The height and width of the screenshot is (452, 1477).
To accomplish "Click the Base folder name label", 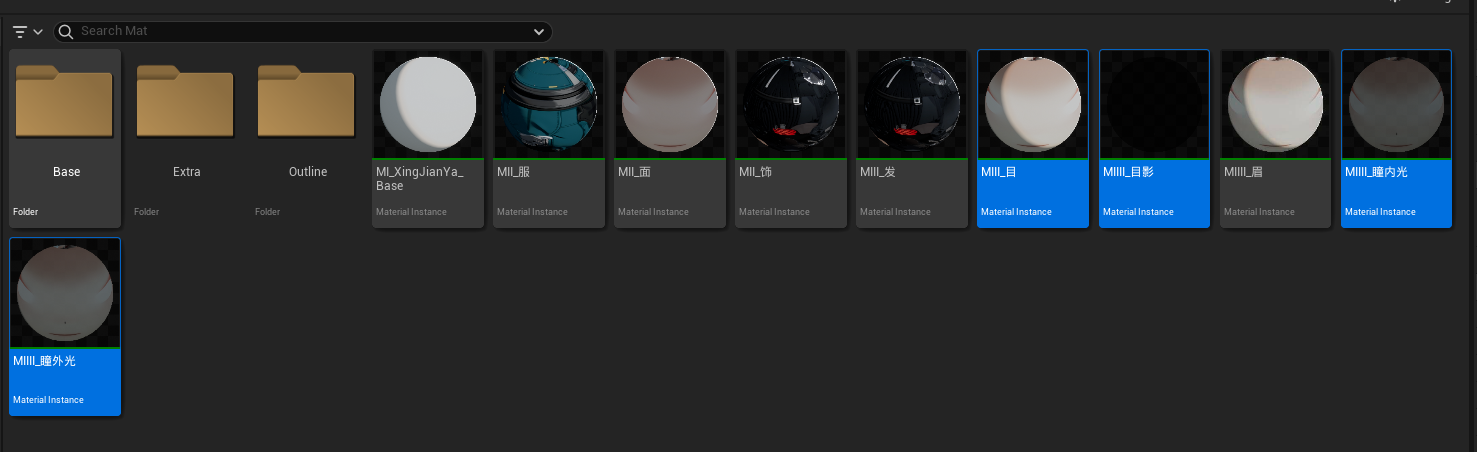I will (x=66, y=172).
